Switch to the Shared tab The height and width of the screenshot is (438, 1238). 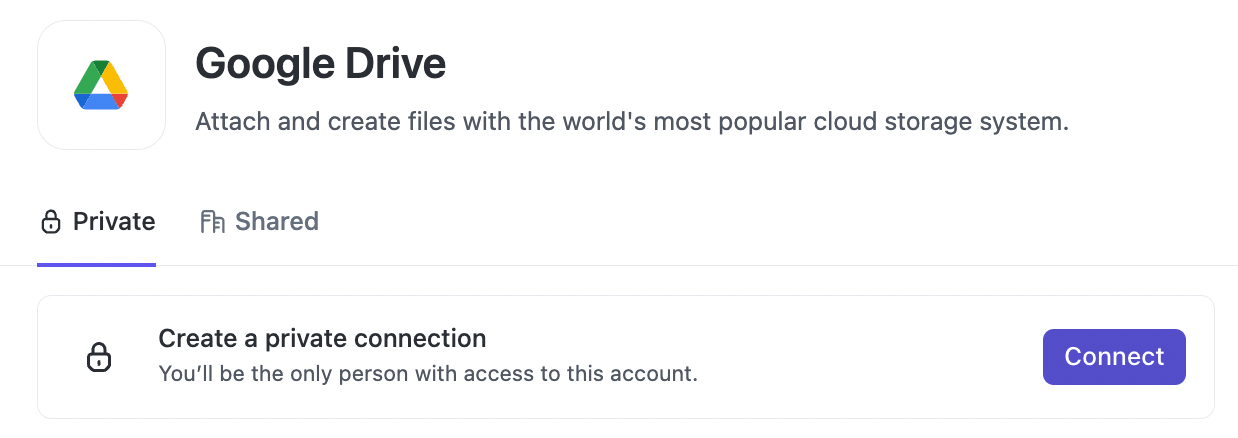click(x=260, y=222)
